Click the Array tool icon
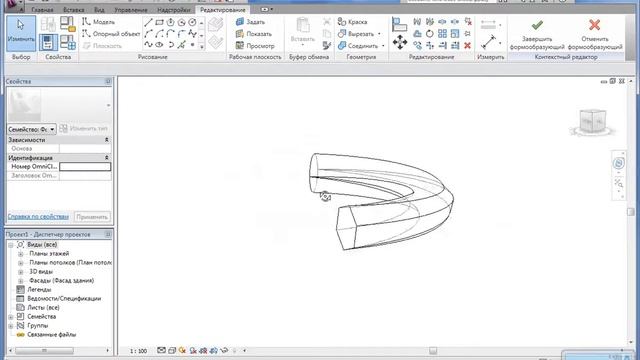This screenshot has height=360, width=640. pyautogui.click(x=442, y=34)
